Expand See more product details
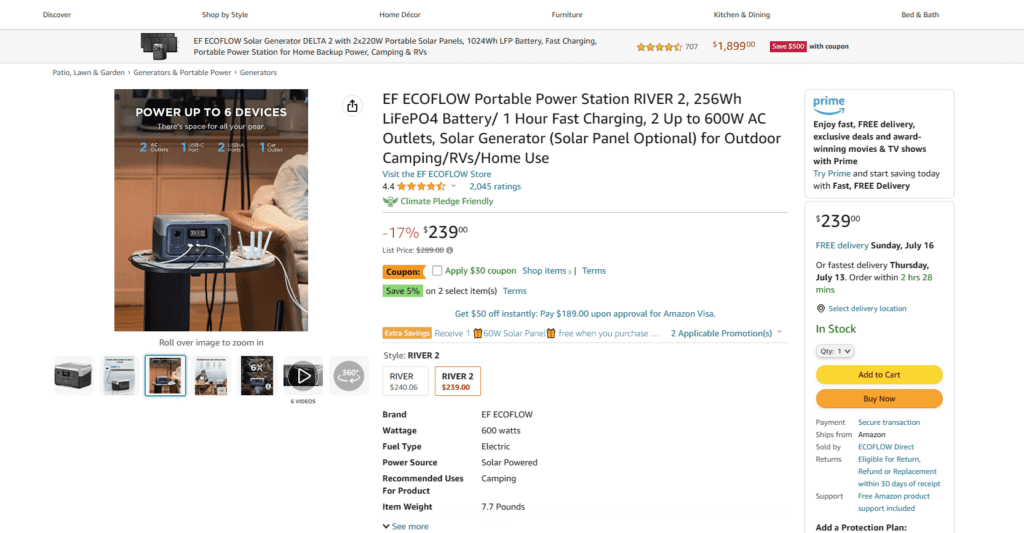1024x533 pixels. tap(405, 526)
